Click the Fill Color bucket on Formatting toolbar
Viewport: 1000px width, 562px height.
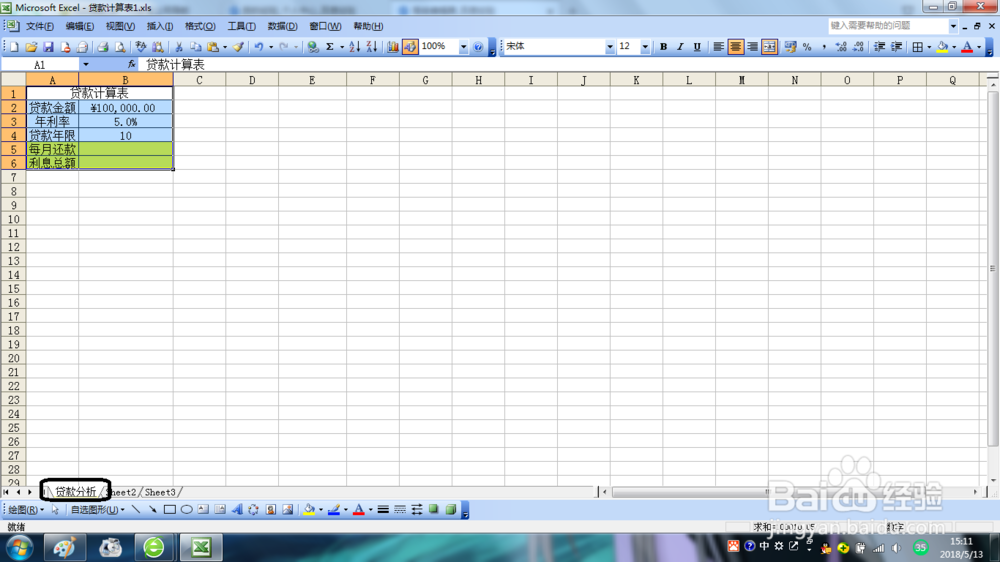coord(942,47)
